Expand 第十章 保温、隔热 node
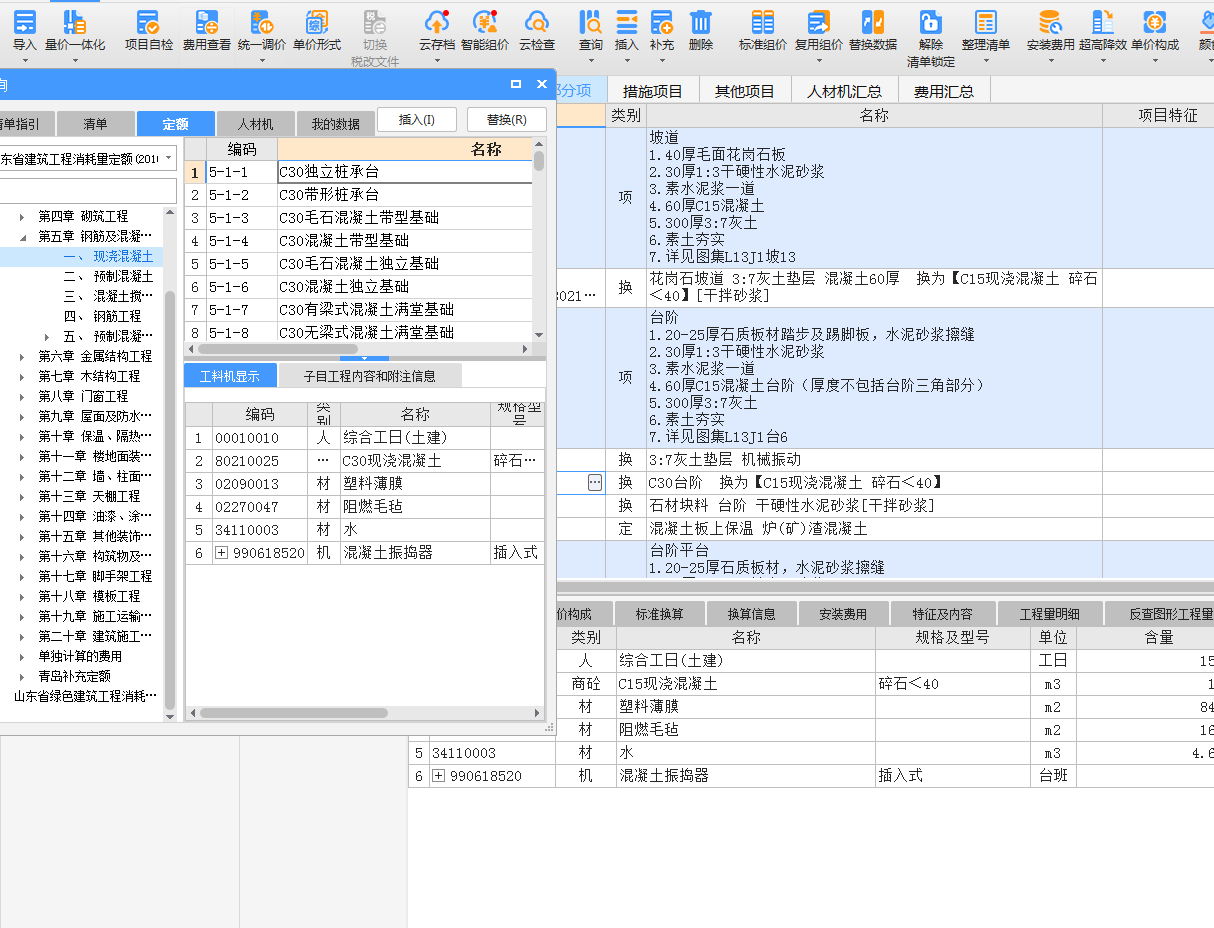1214x928 pixels. (23, 437)
